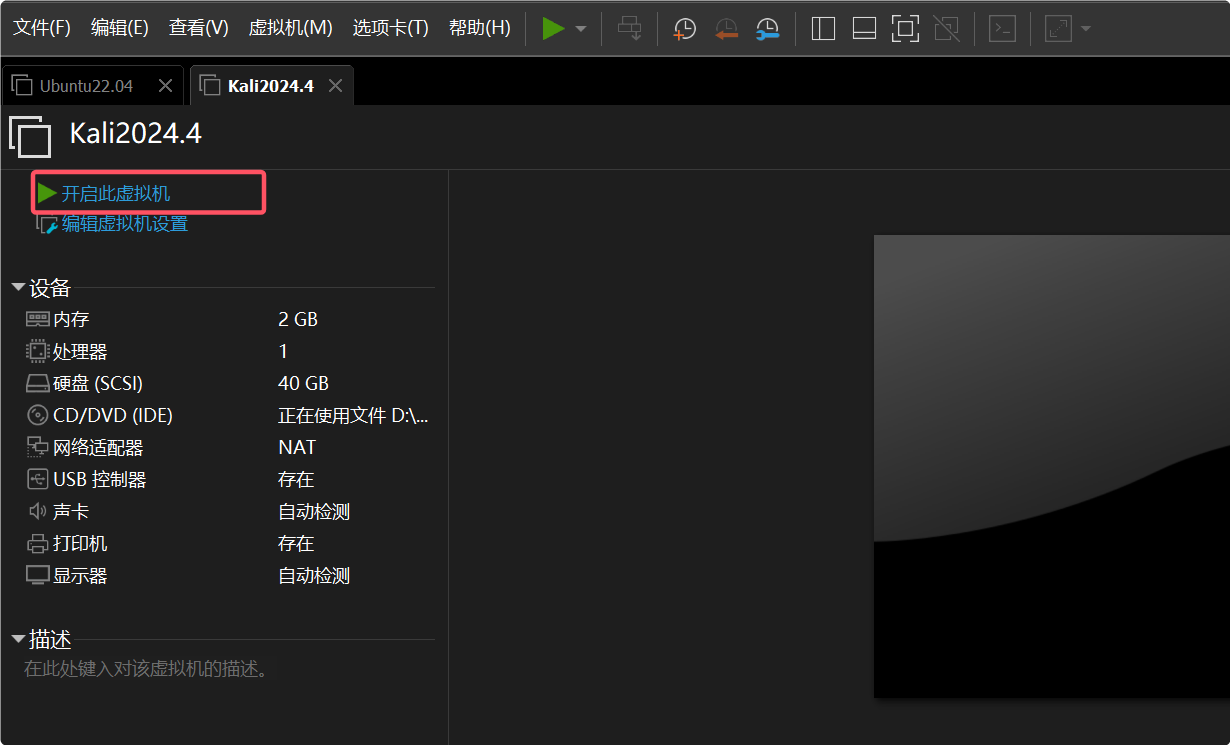Viewport: 1230px width, 745px height.
Task: Select the Kali2024.4 tab
Action: [x=271, y=86]
